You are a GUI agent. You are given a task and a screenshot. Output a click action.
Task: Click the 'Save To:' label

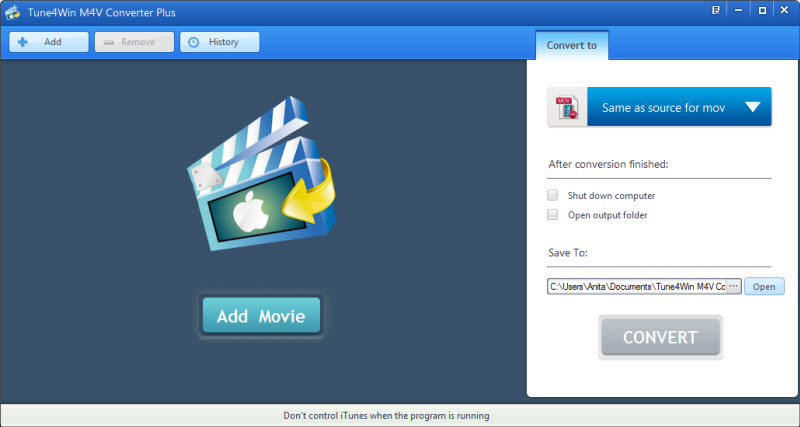[568, 253]
